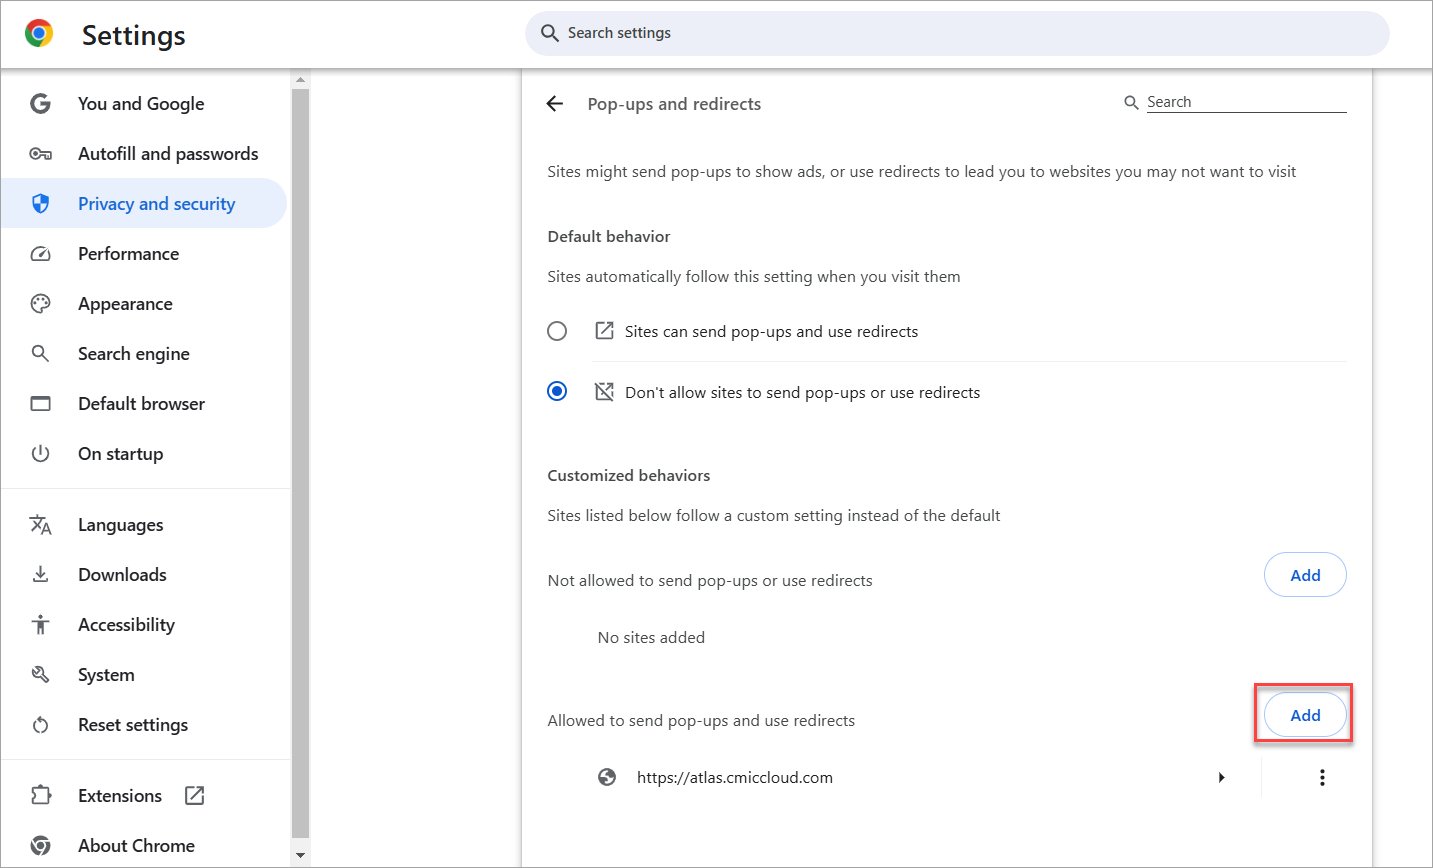Open Autofill and passwords section
This screenshot has height=868, width=1433.
pyautogui.click(x=144, y=154)
